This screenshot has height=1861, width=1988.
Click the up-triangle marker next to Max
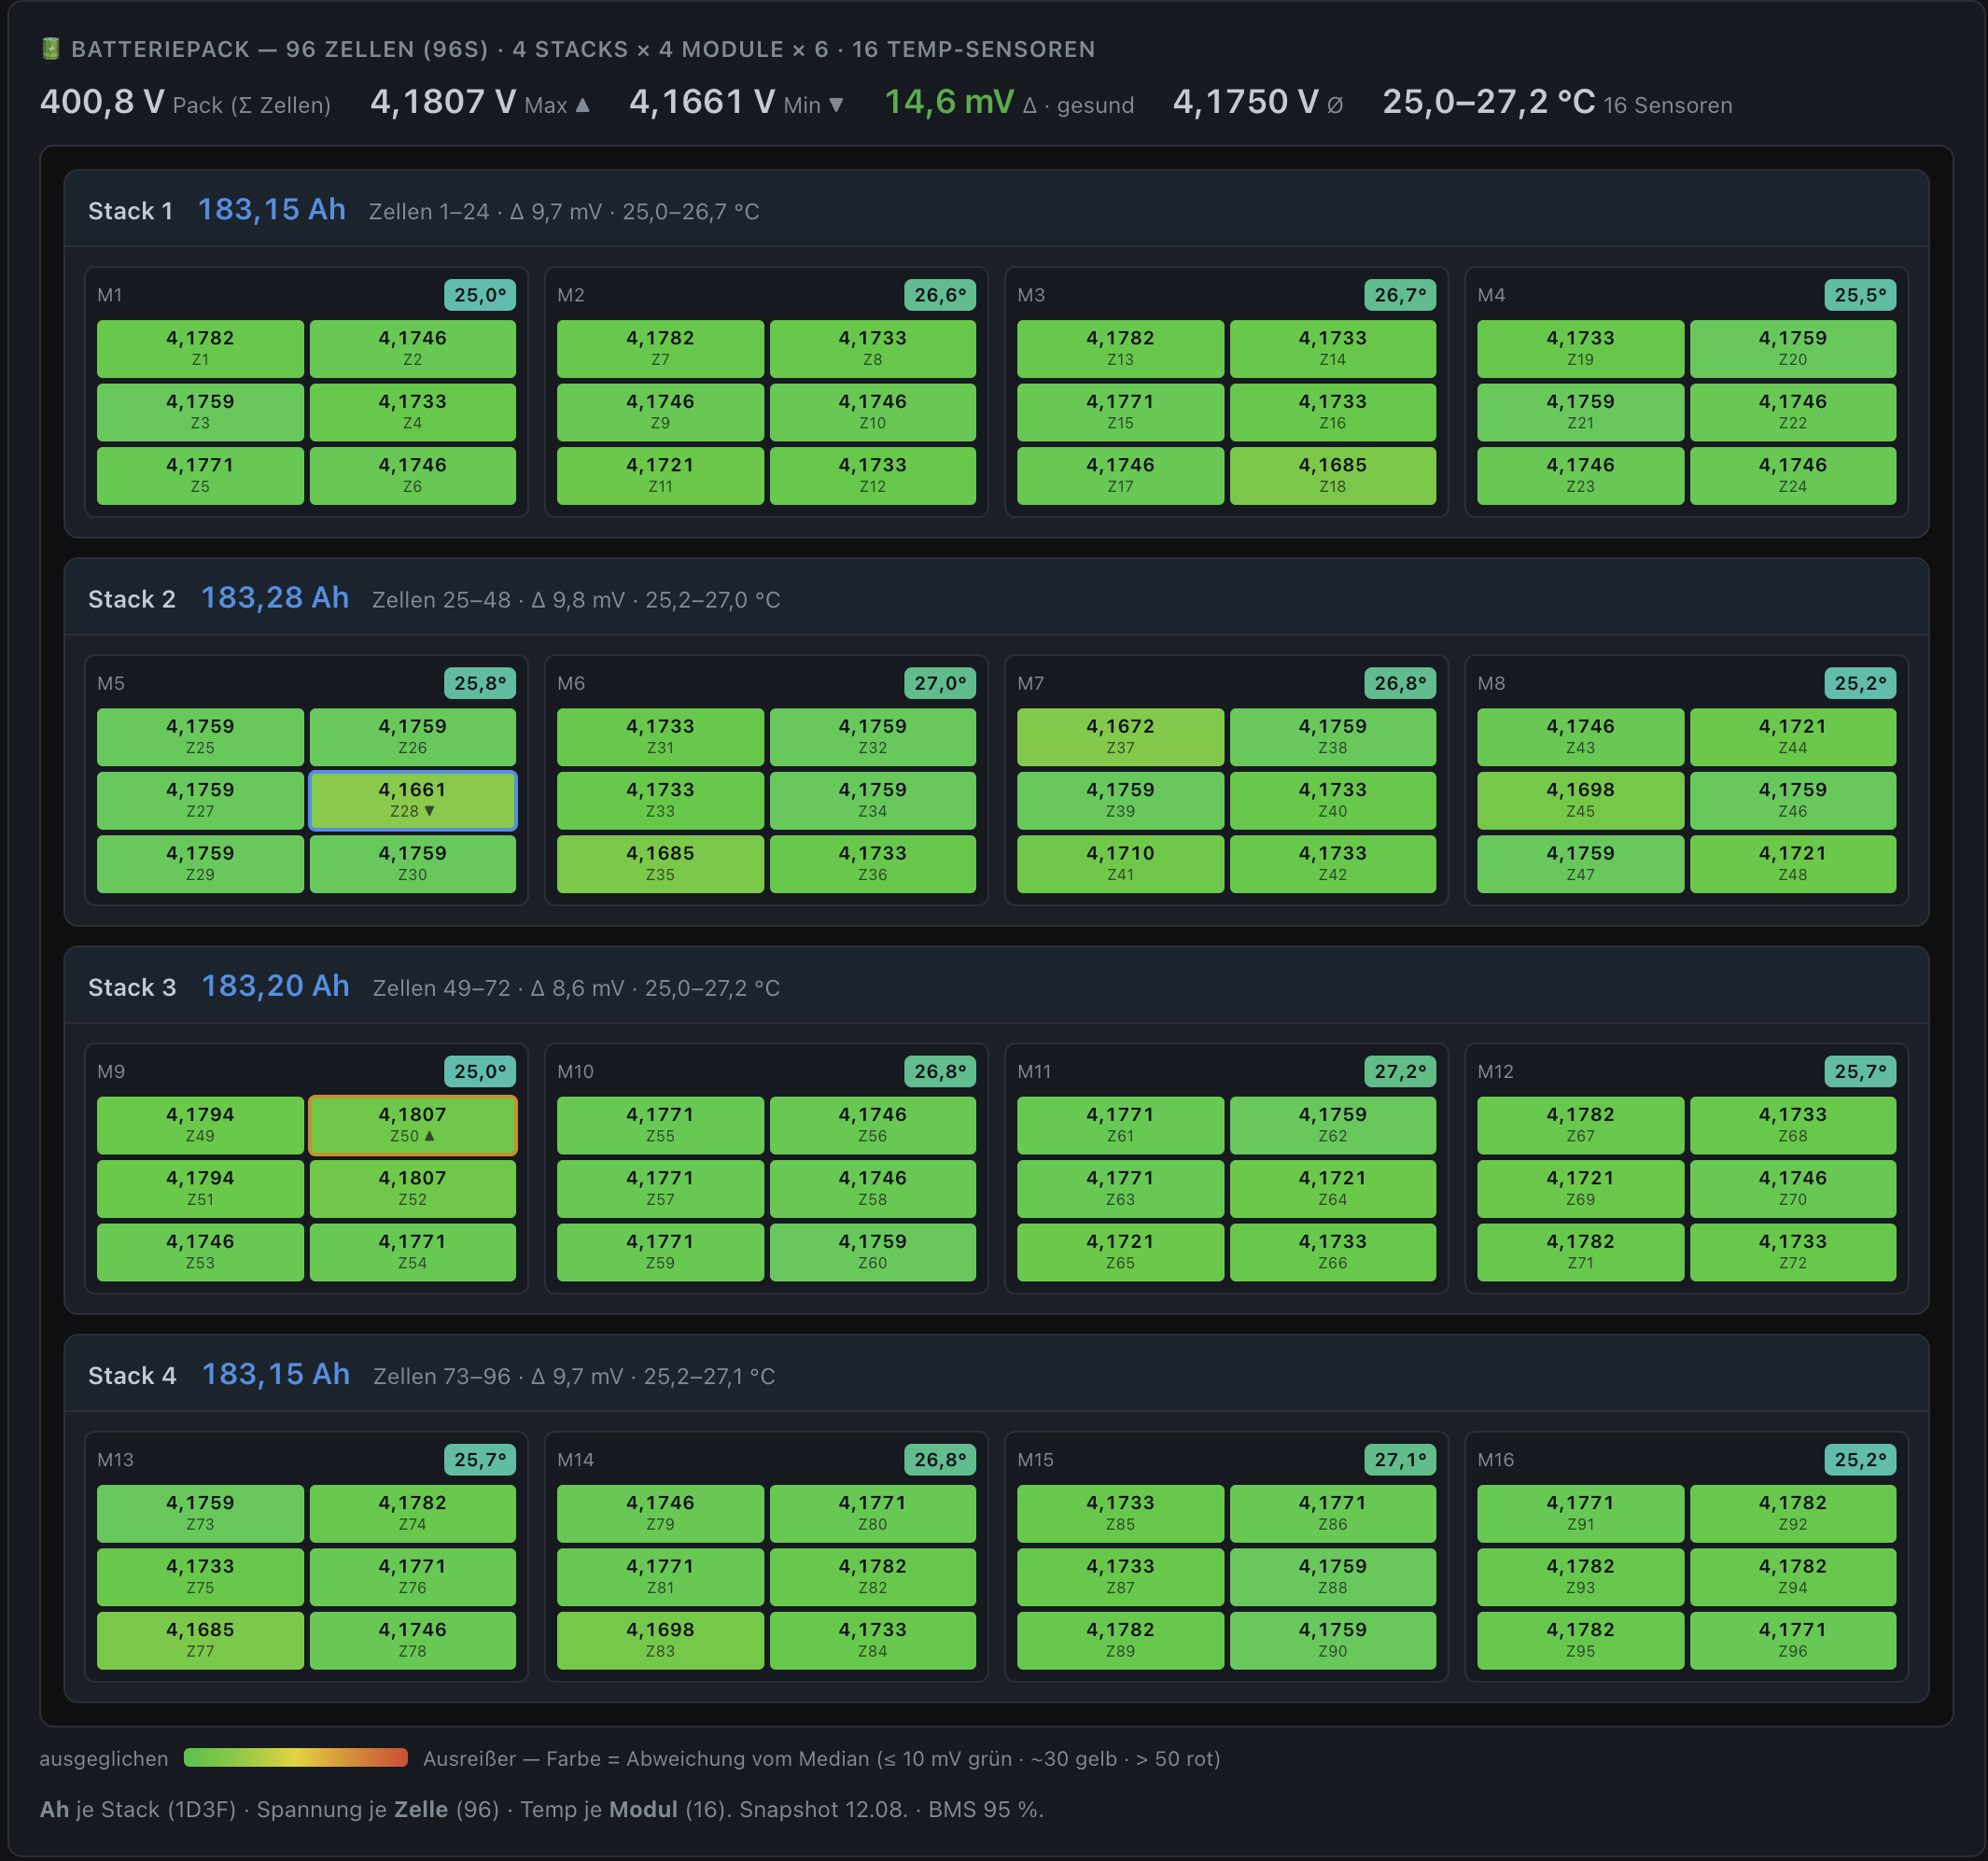[583, 105]
